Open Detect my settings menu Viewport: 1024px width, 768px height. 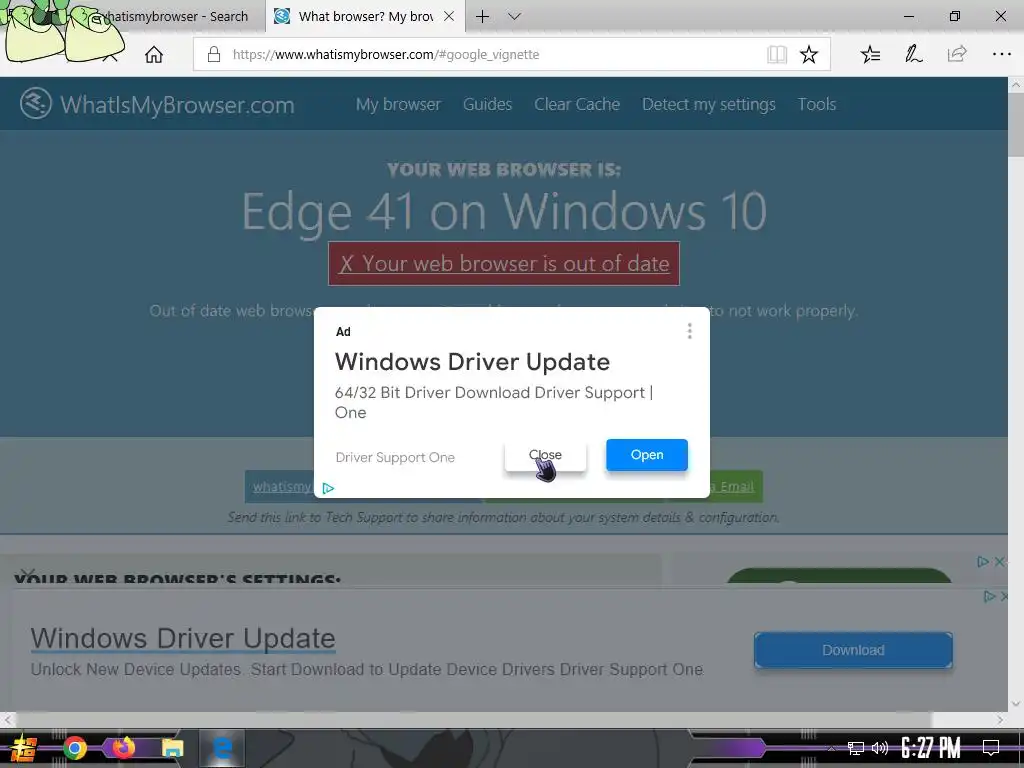click(x=709, y=104)
